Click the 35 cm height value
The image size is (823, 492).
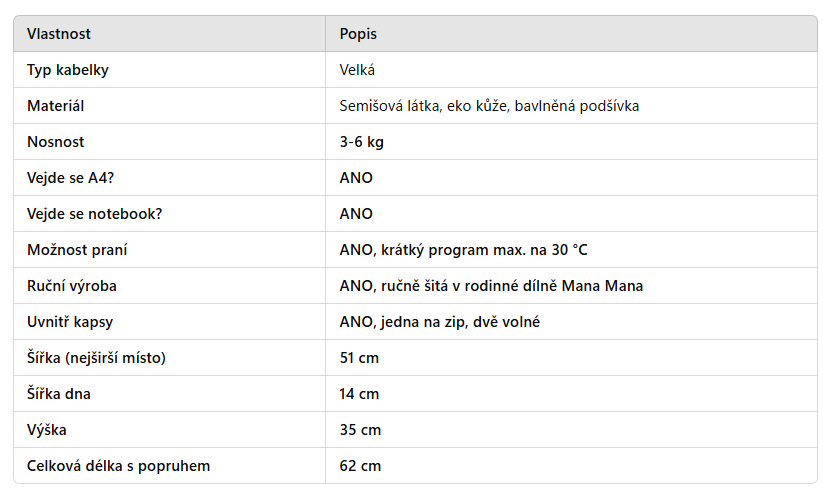pos(360,430)
